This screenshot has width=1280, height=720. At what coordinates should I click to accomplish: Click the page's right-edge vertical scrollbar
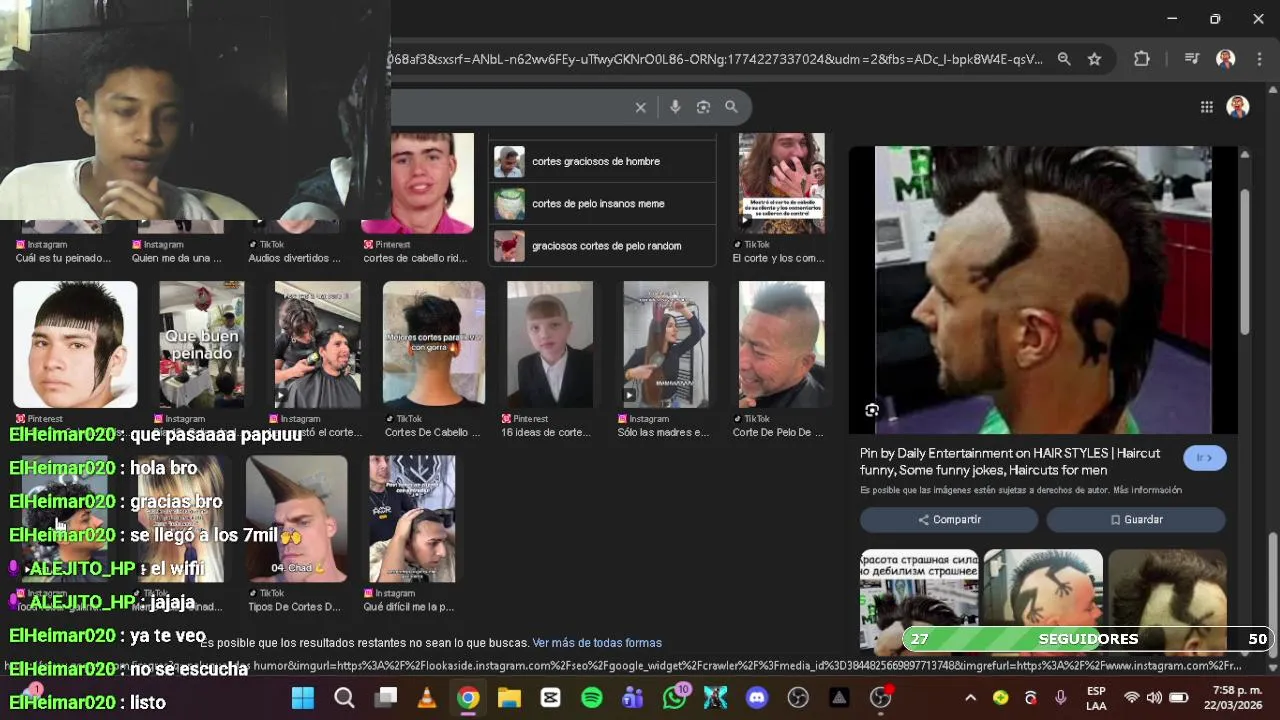point(1273,590)
